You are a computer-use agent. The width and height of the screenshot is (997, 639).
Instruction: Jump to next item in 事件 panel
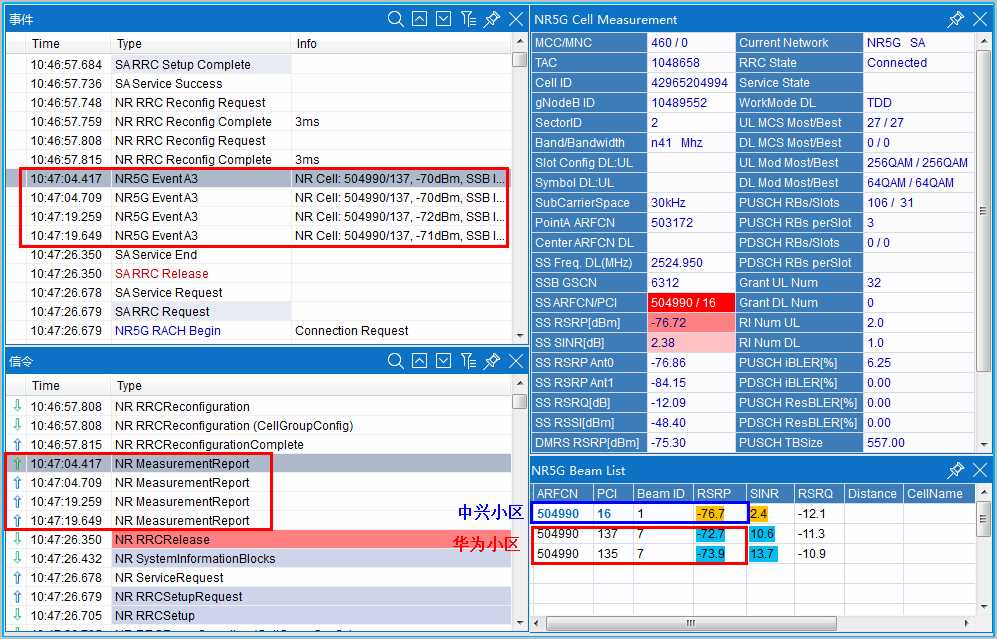[444, 19]
